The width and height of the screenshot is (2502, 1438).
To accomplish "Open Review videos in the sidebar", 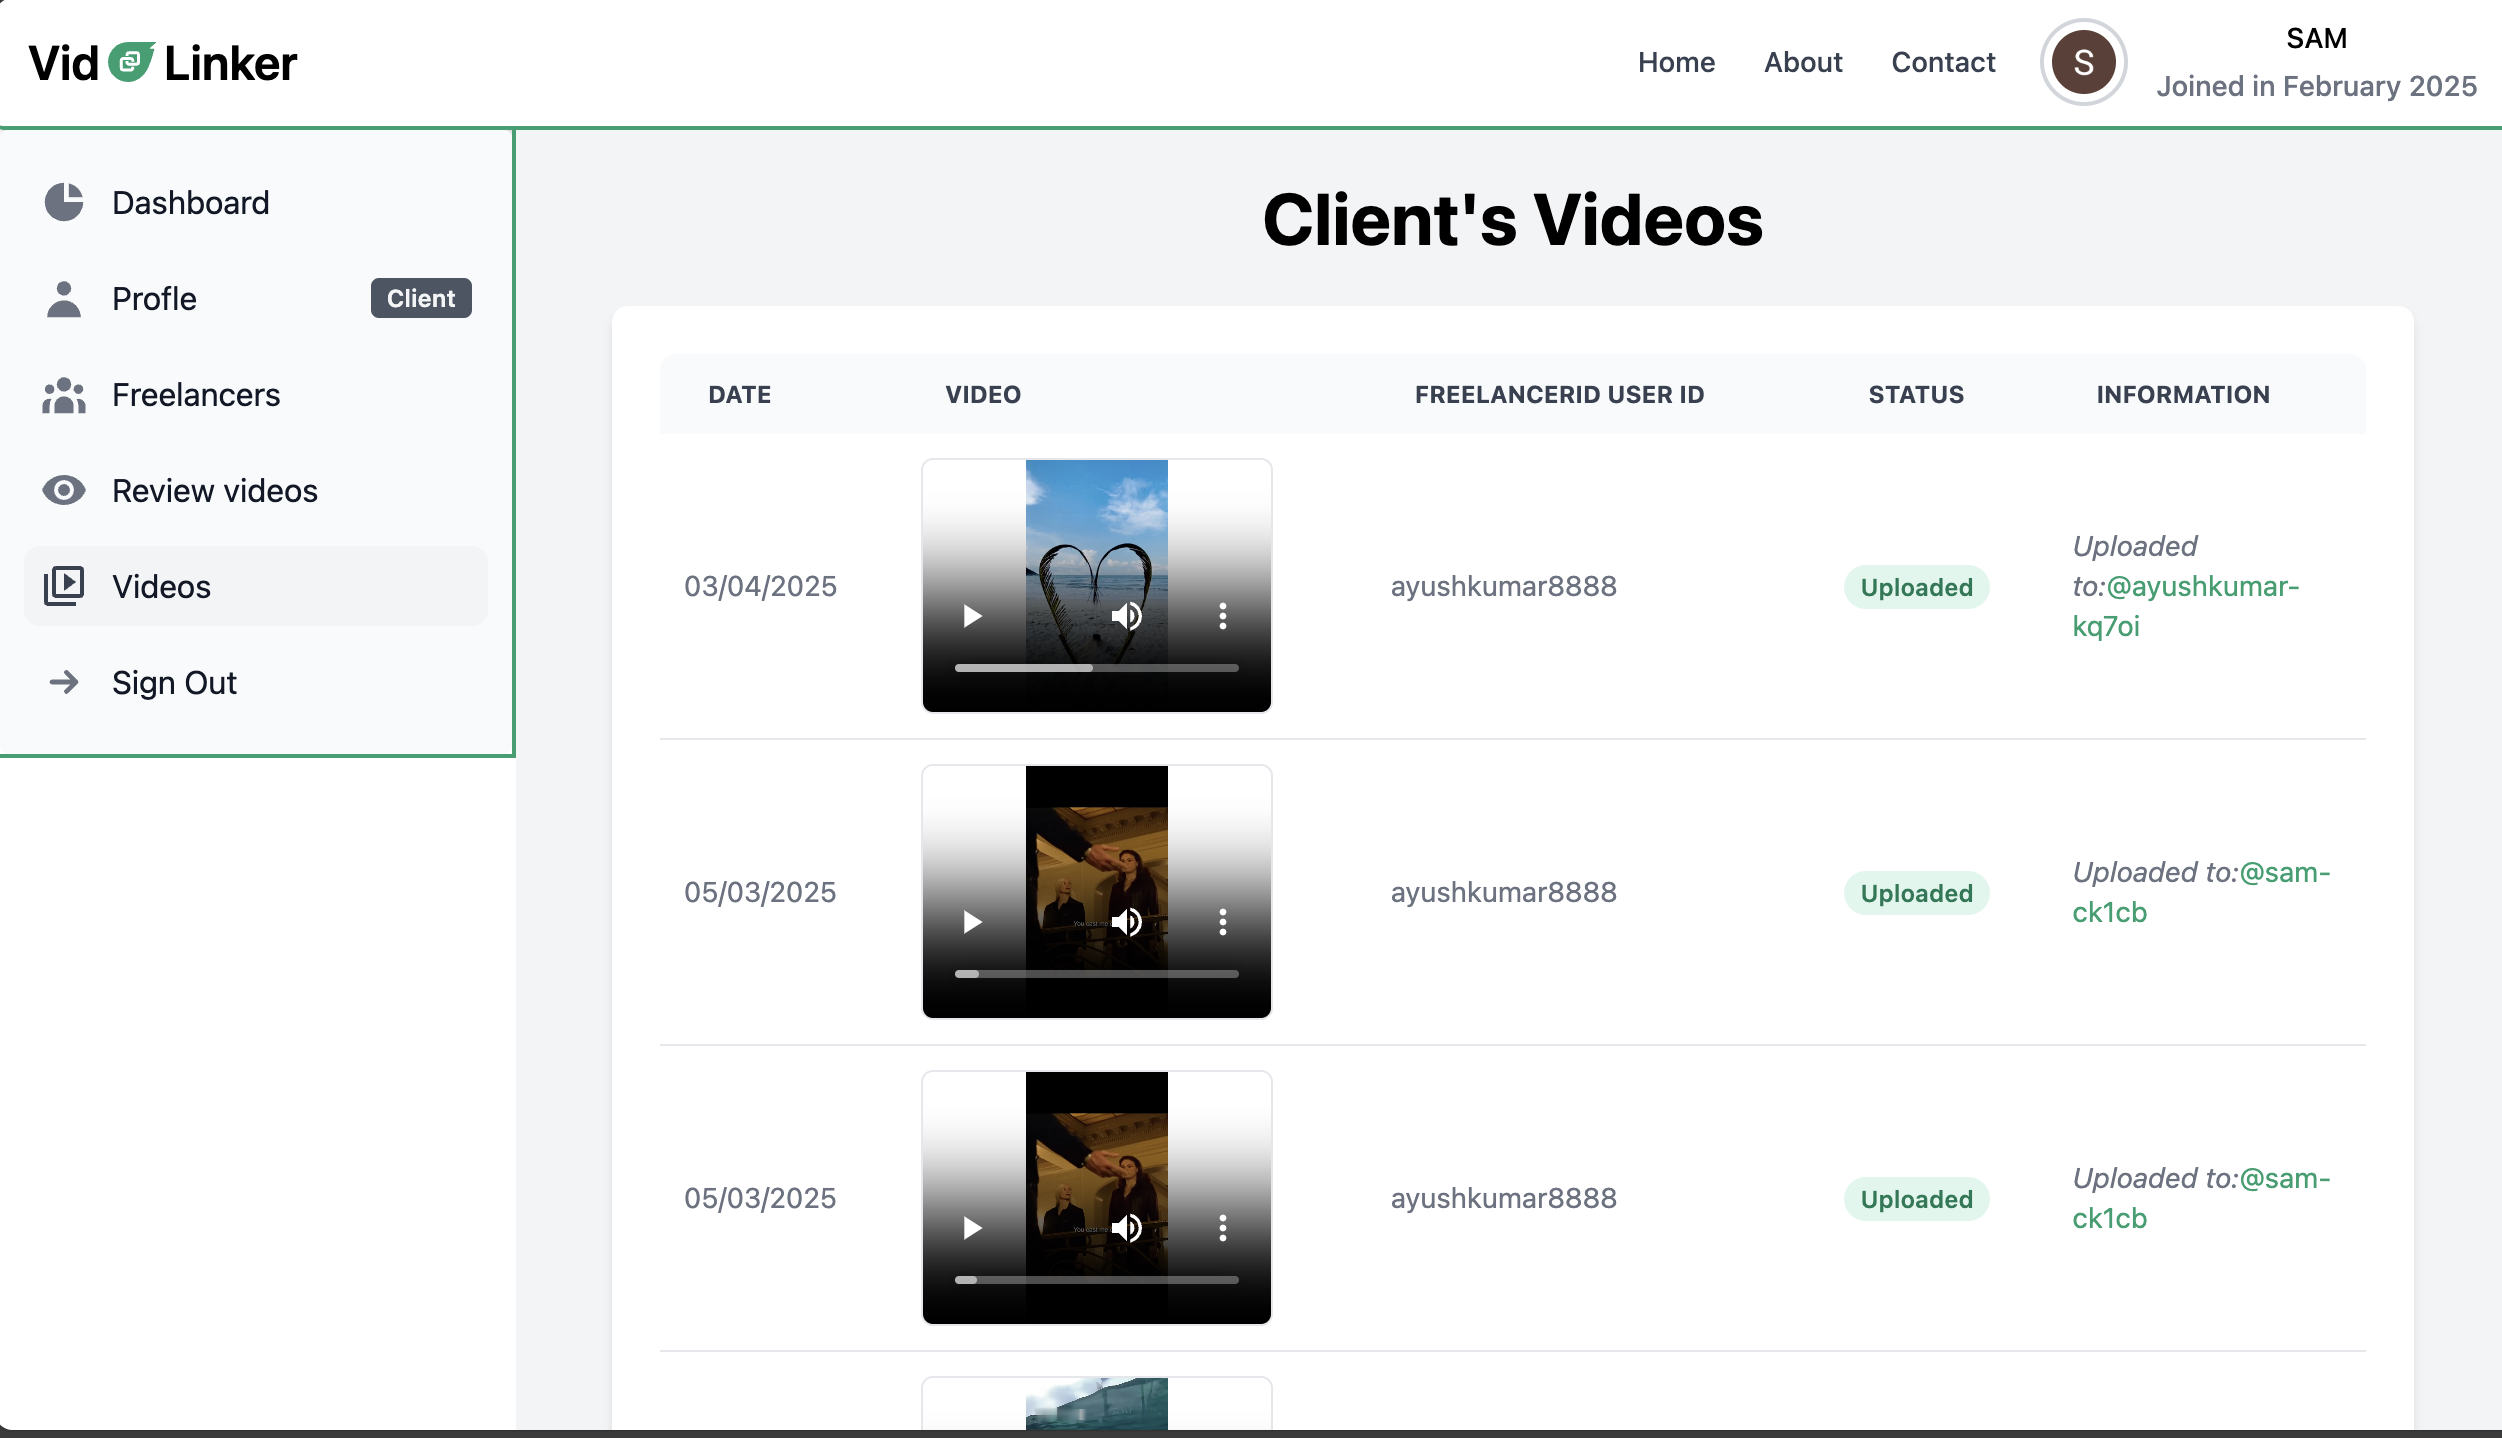I will click(x=256, y=490).
